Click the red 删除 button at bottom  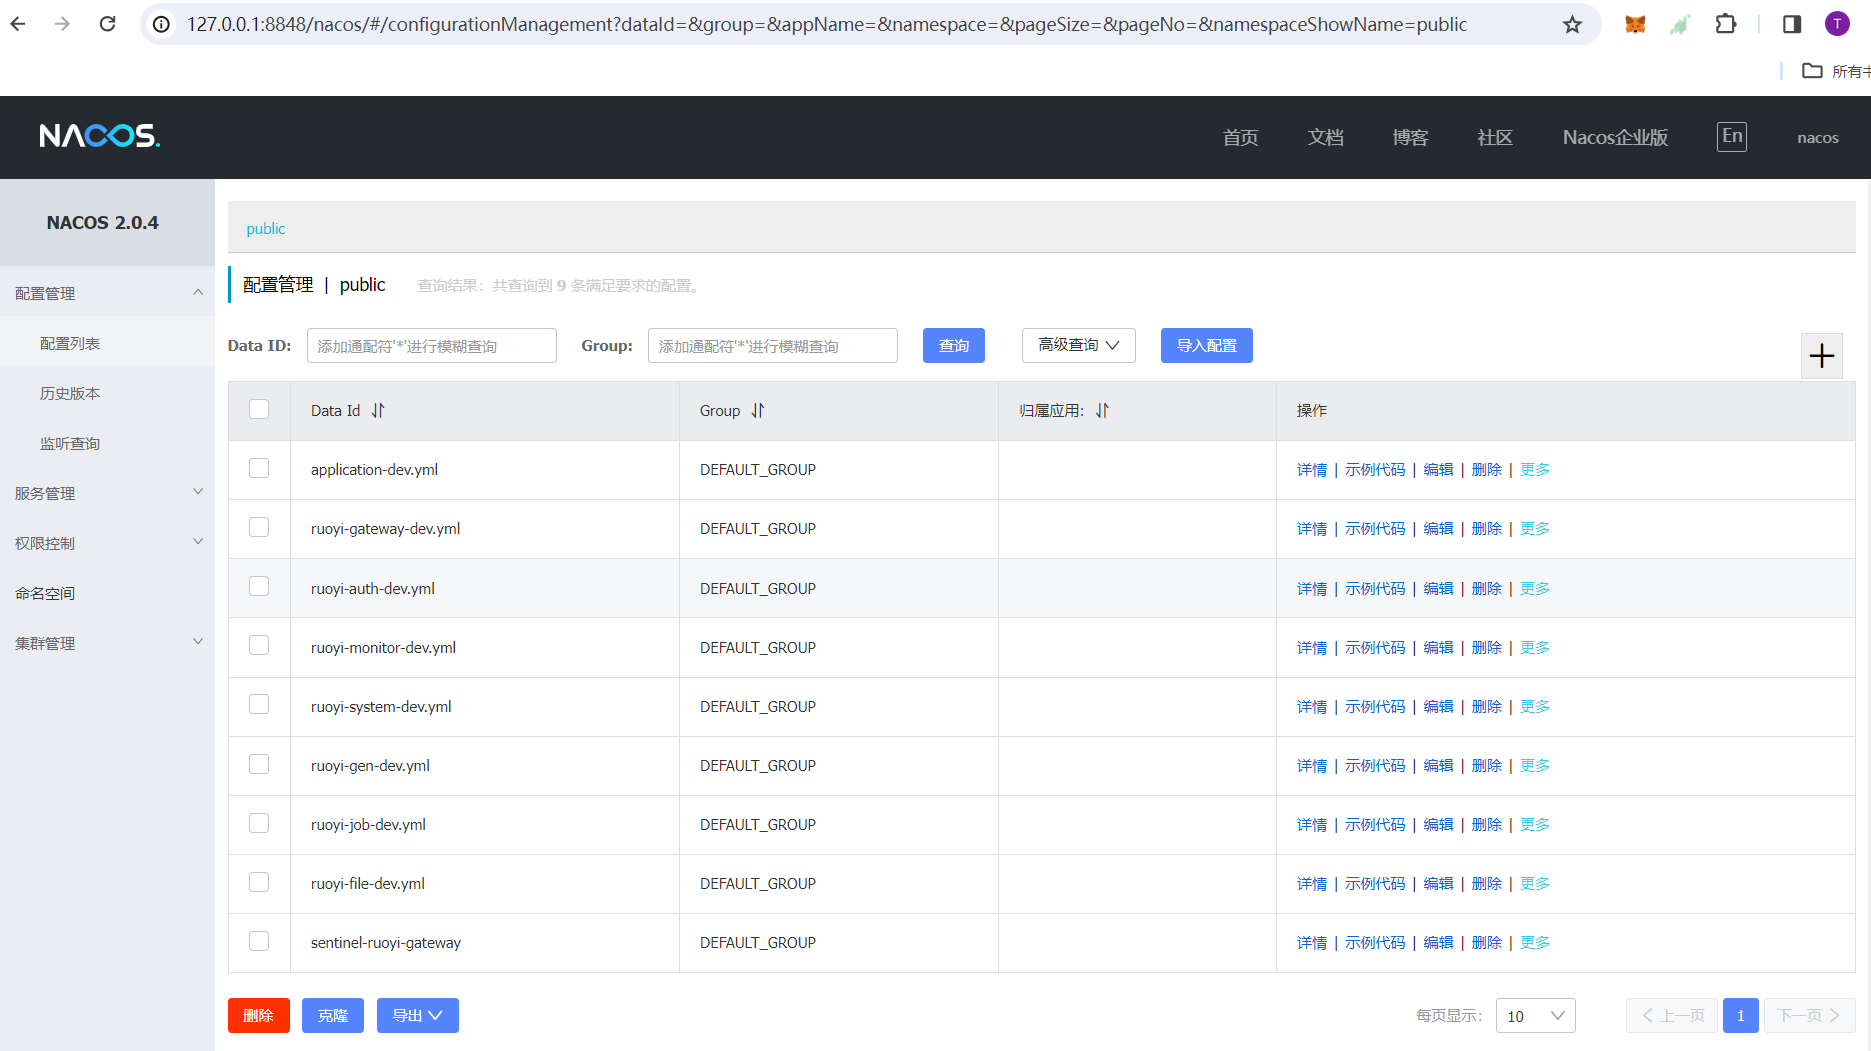[x=258, y=1016]
